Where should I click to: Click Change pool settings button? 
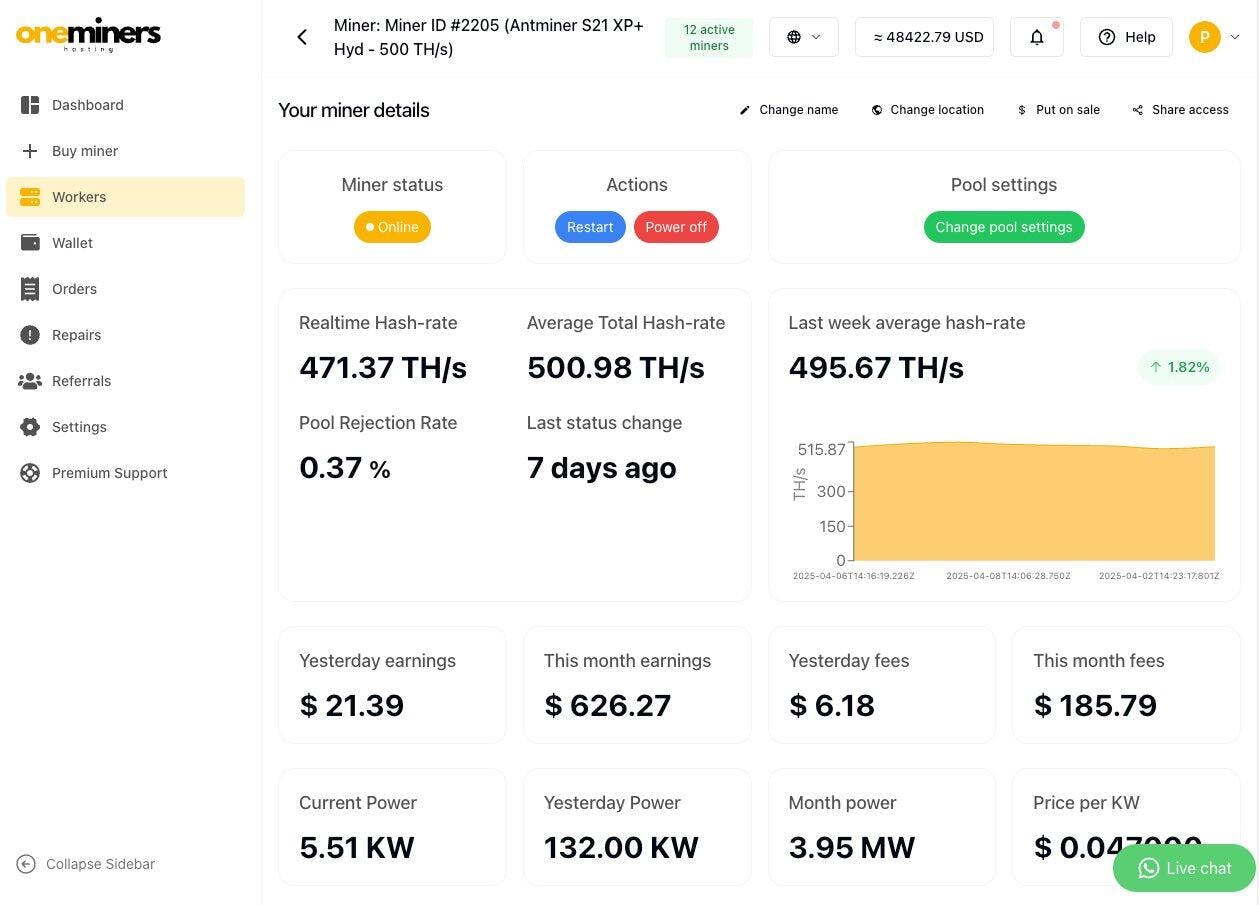1003,227
